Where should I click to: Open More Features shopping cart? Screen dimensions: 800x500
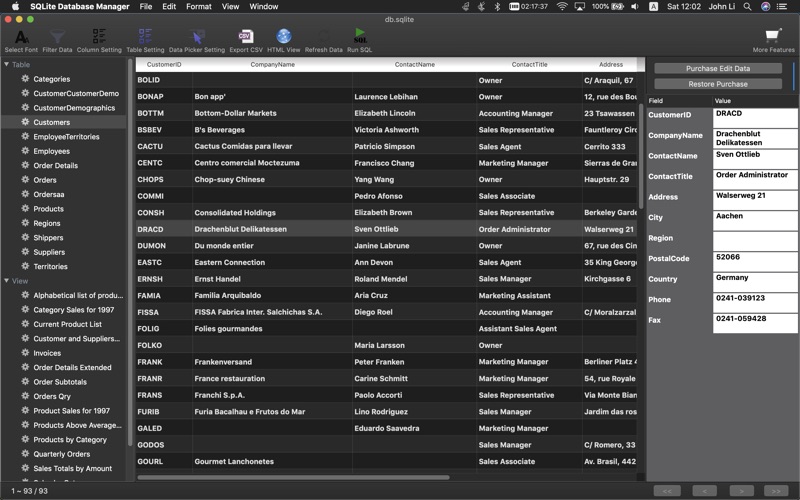click(x=773, y=41)
